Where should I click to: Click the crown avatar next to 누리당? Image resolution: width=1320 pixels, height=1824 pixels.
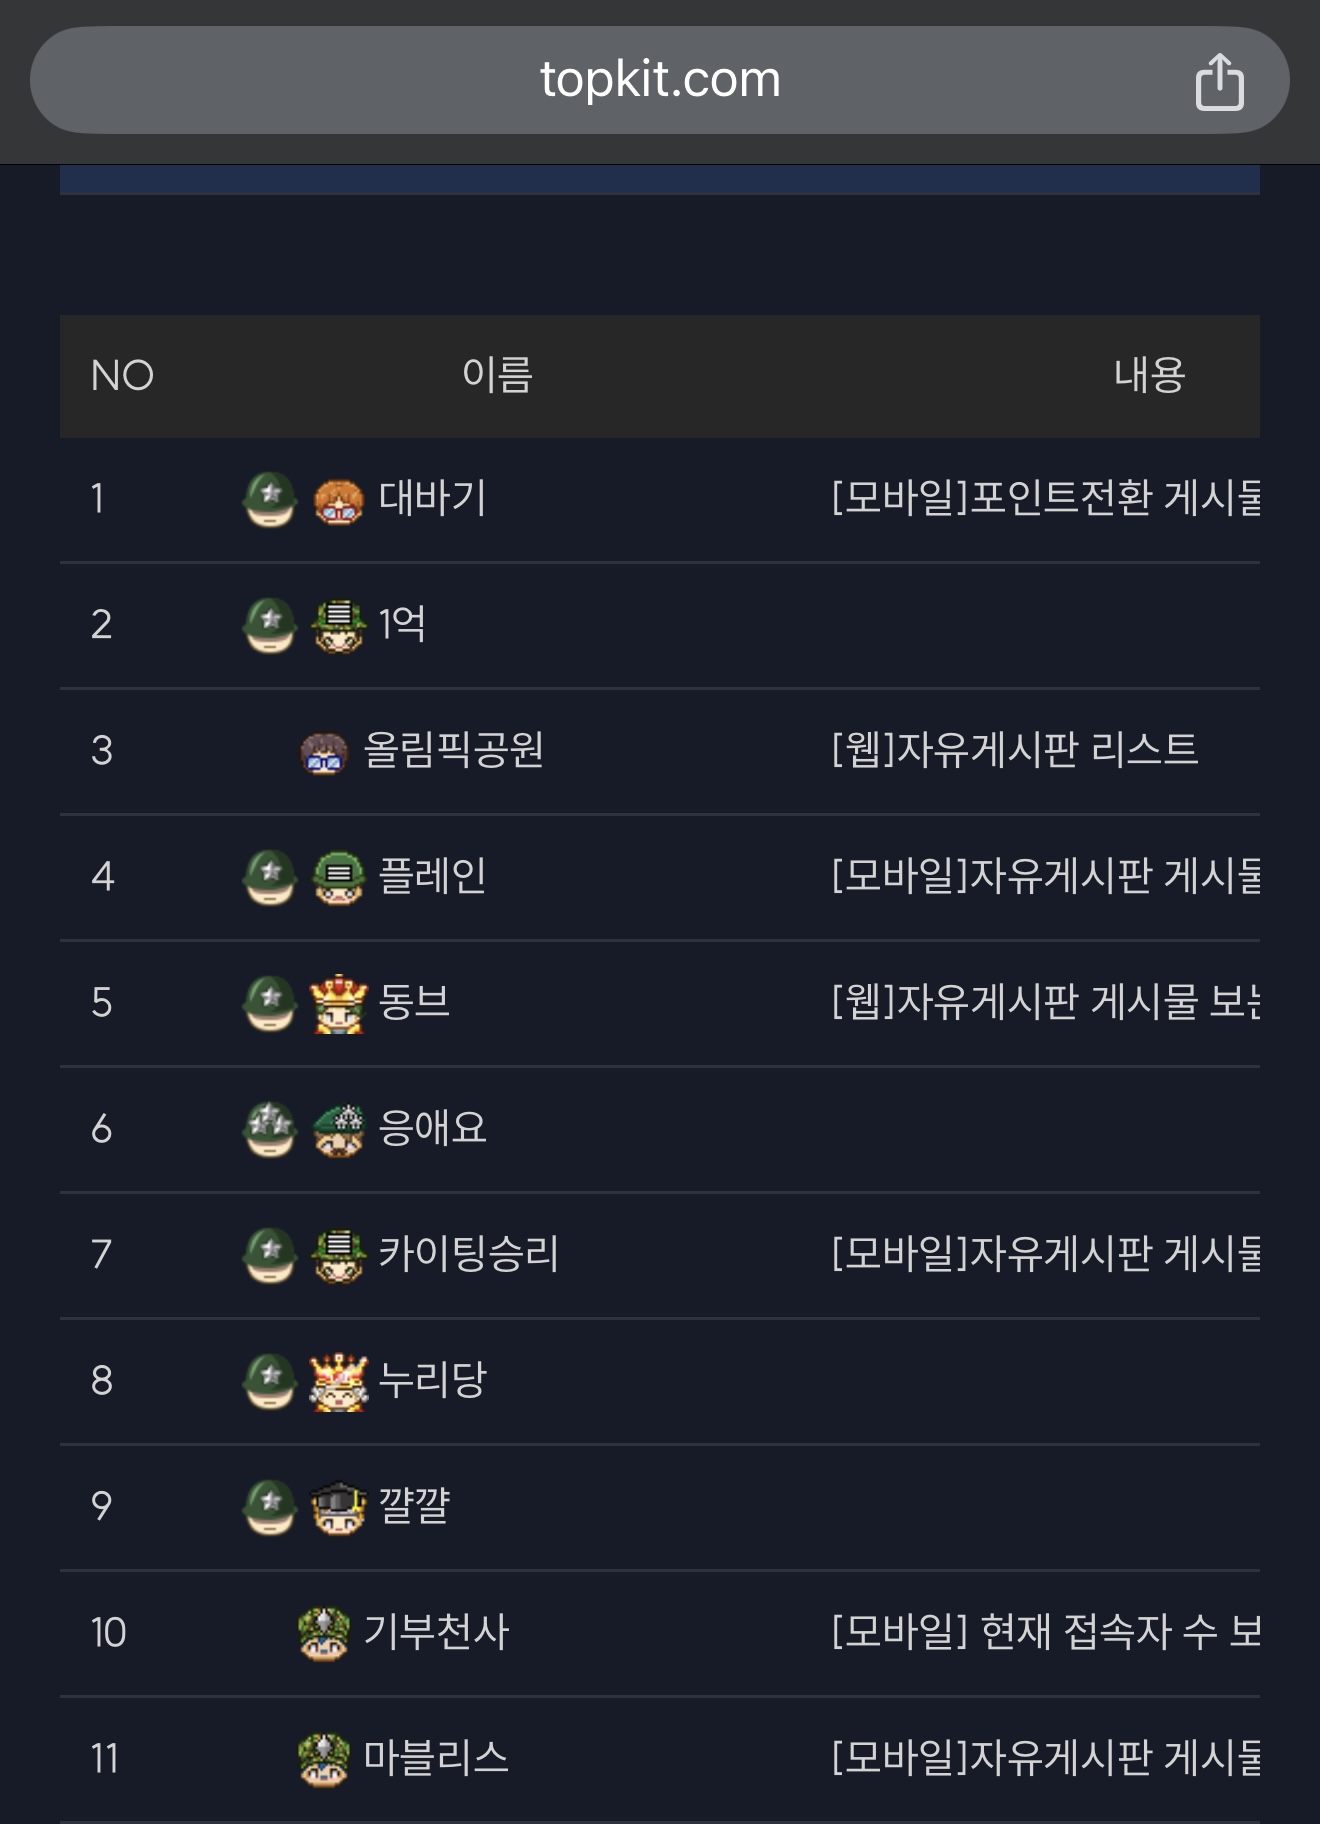(x=339, y=1381)
